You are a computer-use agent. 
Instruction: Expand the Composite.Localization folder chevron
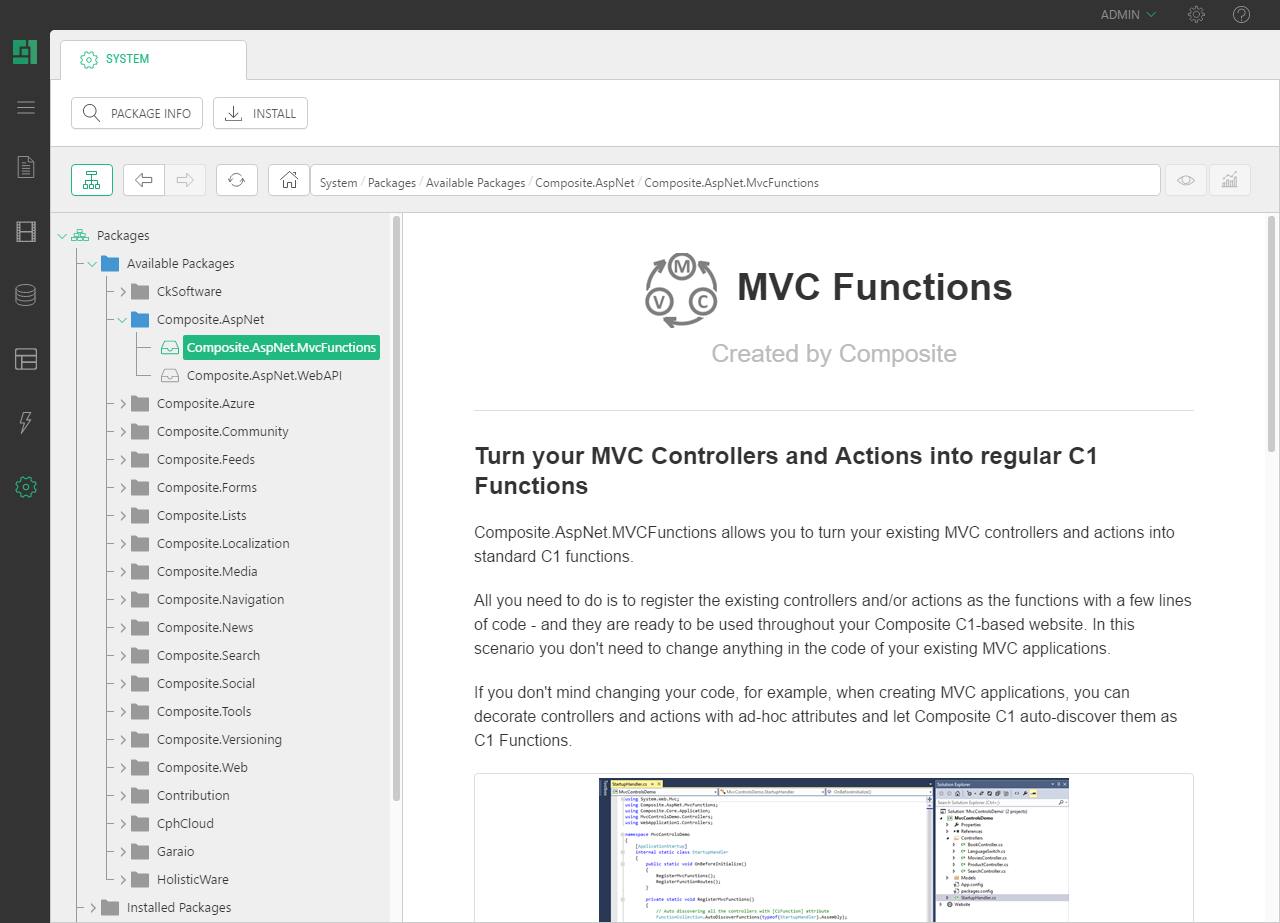123,544
